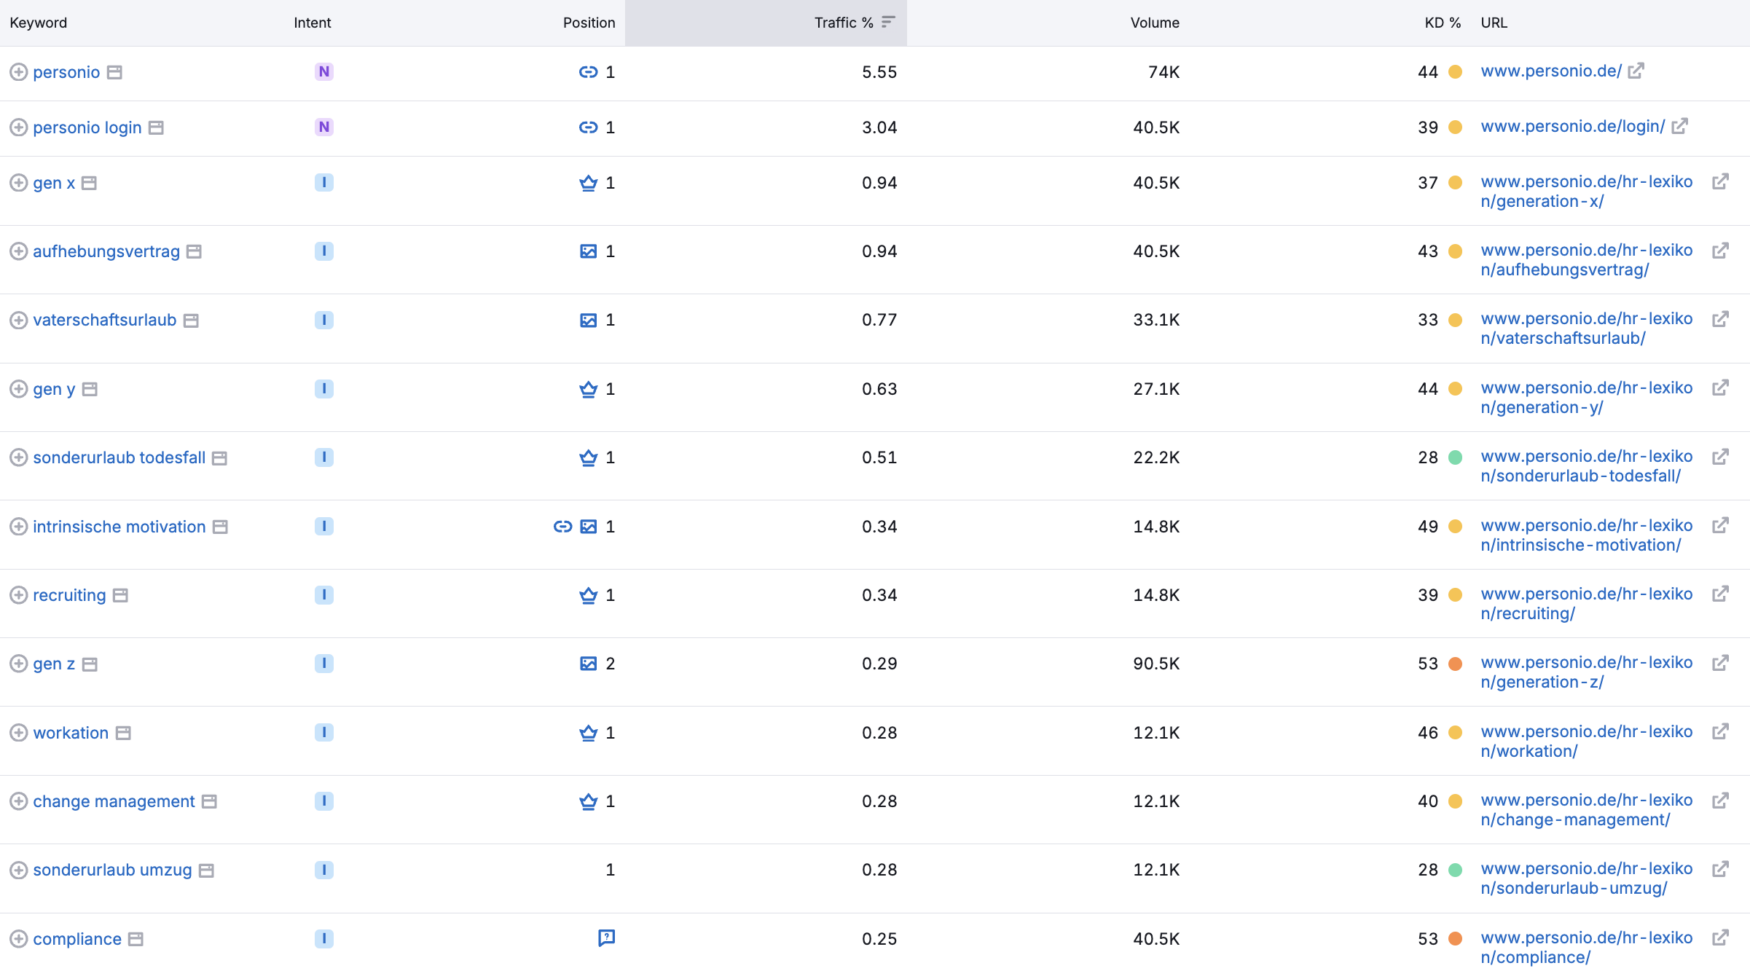Click the green KD dot for "sonderurlaub todesfall"

1456,457
